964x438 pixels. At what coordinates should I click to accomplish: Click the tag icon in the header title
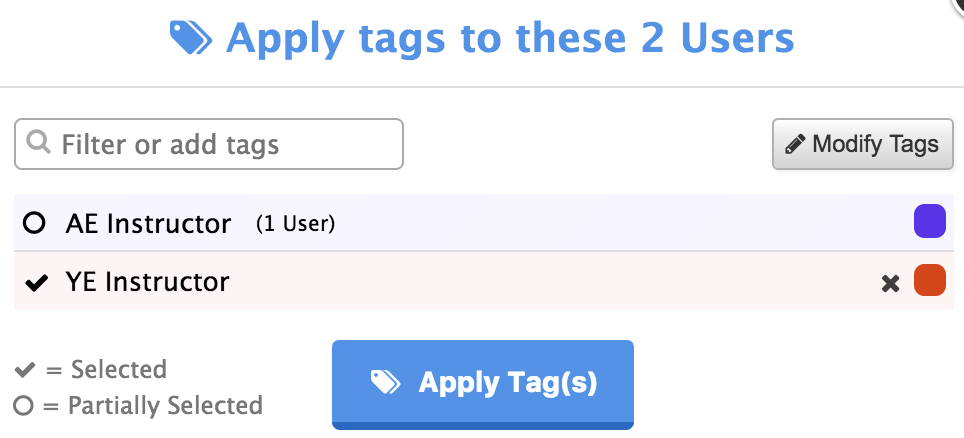pos(191,39)
